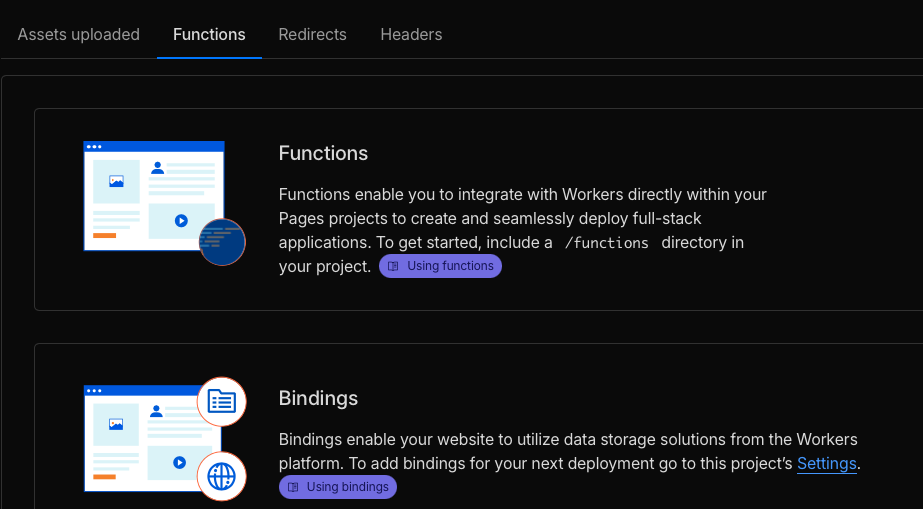Open the Using bindings documentation link
Screen dimensions: 923x509
pos(338,487)
